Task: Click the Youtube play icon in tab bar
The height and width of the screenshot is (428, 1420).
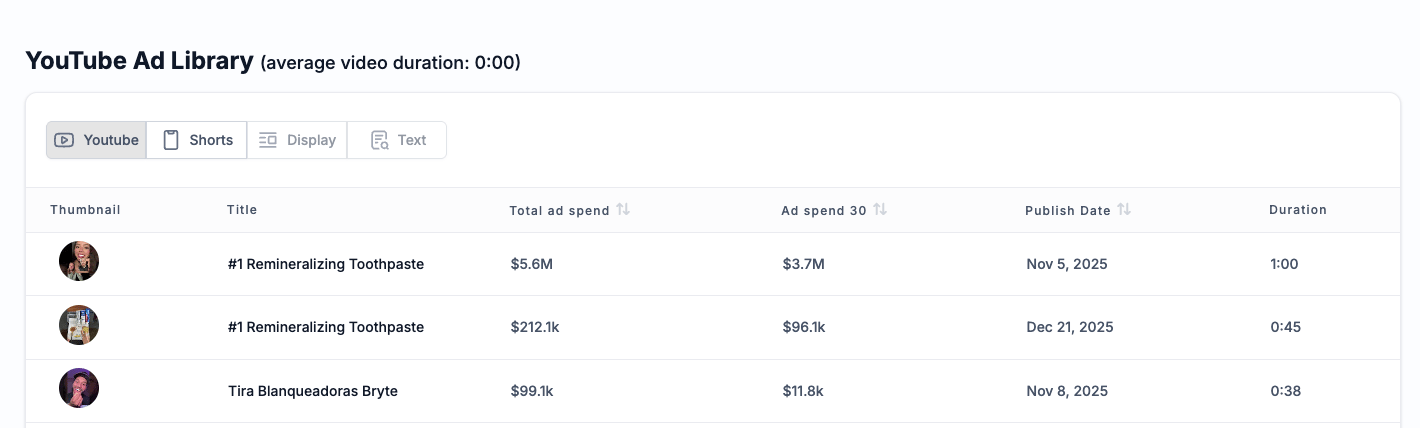Action: (x=64, y=140)
